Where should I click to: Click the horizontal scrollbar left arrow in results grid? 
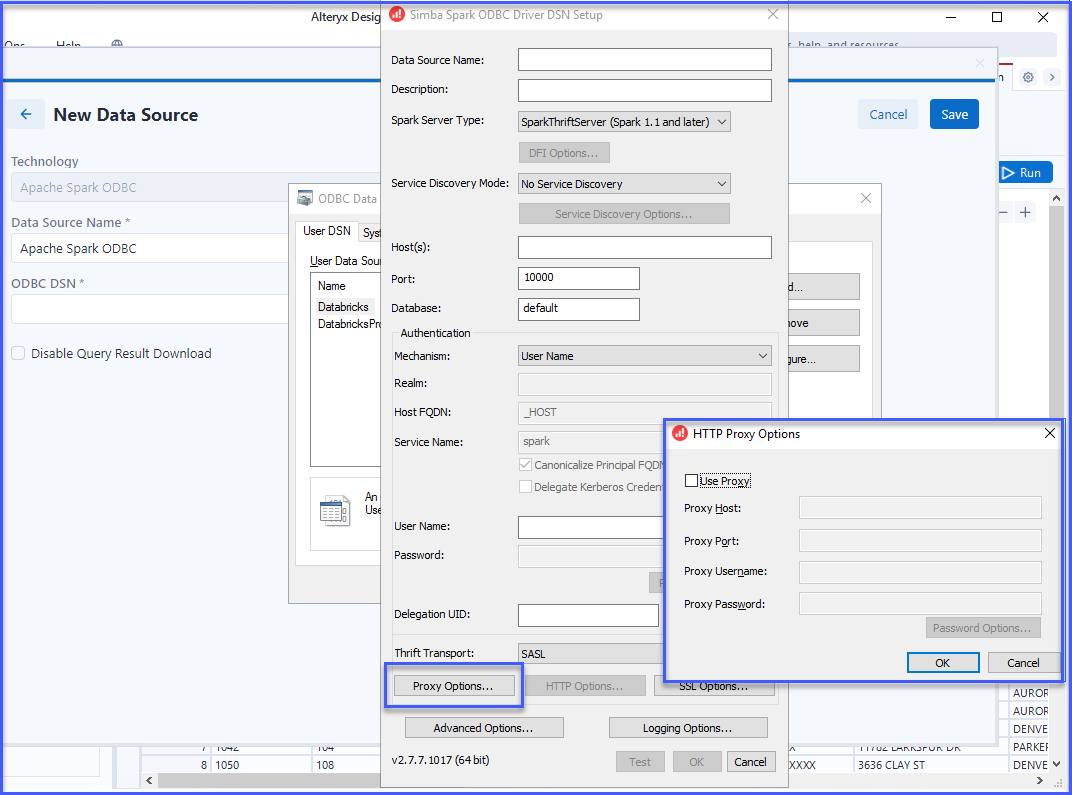click(149, 780)
